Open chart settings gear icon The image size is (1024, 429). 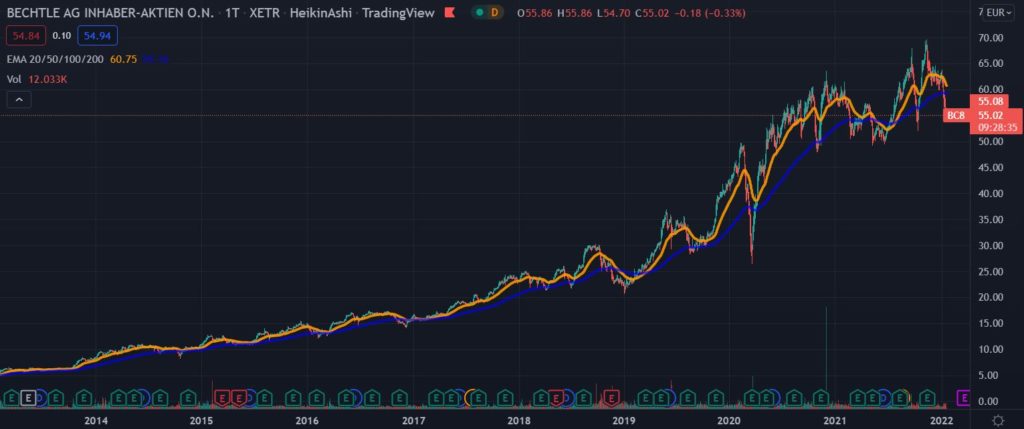point(998,420)
